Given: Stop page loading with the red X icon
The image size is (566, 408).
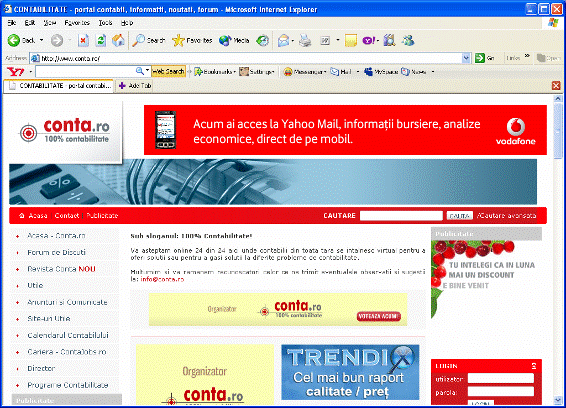Looking at the screenshot, I should [83, 40].
